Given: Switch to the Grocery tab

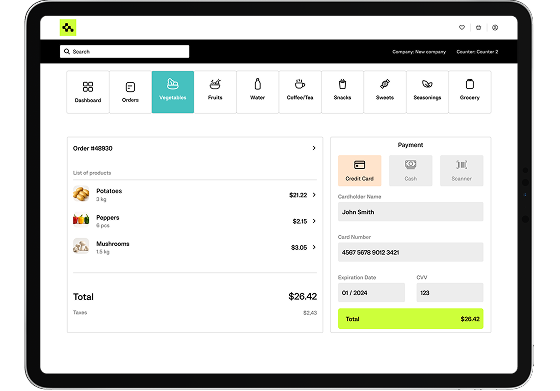Looking at the screenshot, I should pyautogui.click(x=470, y=92).
